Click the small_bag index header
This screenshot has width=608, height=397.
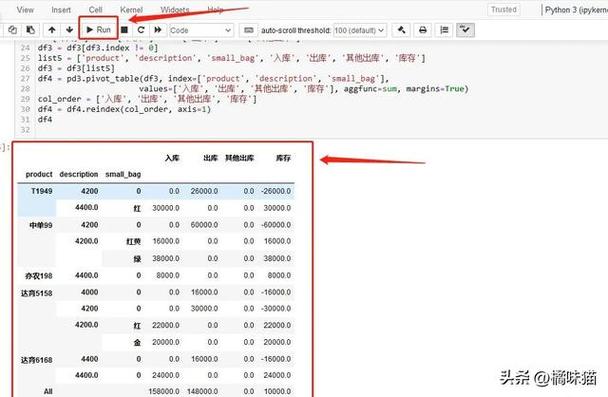tap(123, 174)
